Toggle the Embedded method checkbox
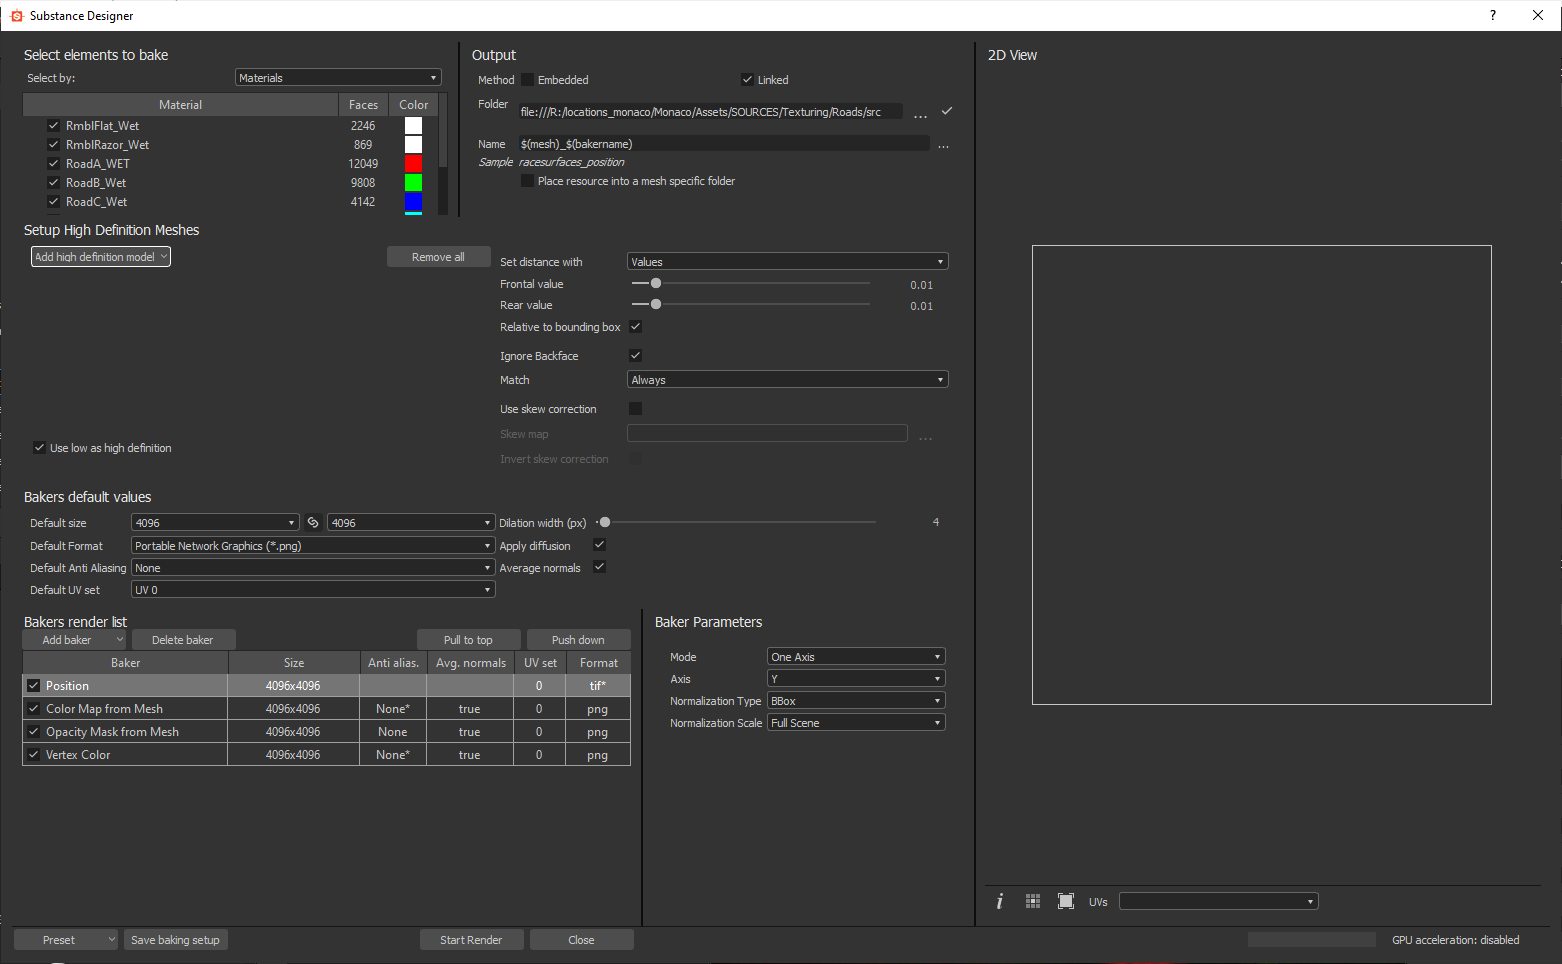The image size is (1562, 964). pos(527,80)
